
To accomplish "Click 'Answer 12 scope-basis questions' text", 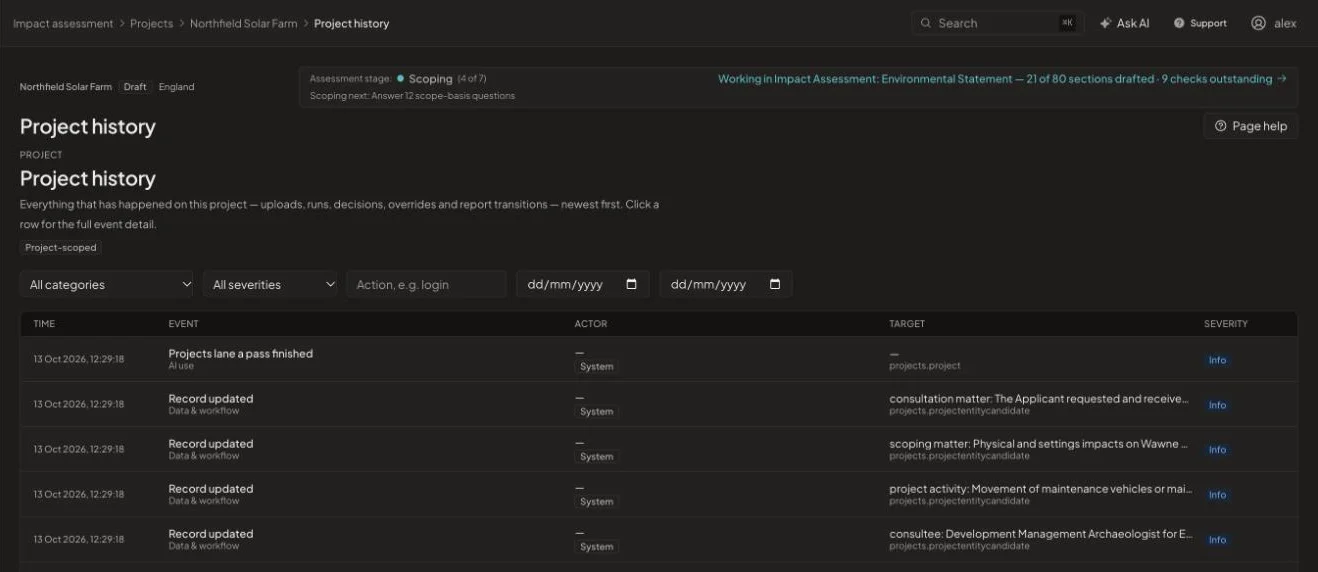I will pos(443,96).
